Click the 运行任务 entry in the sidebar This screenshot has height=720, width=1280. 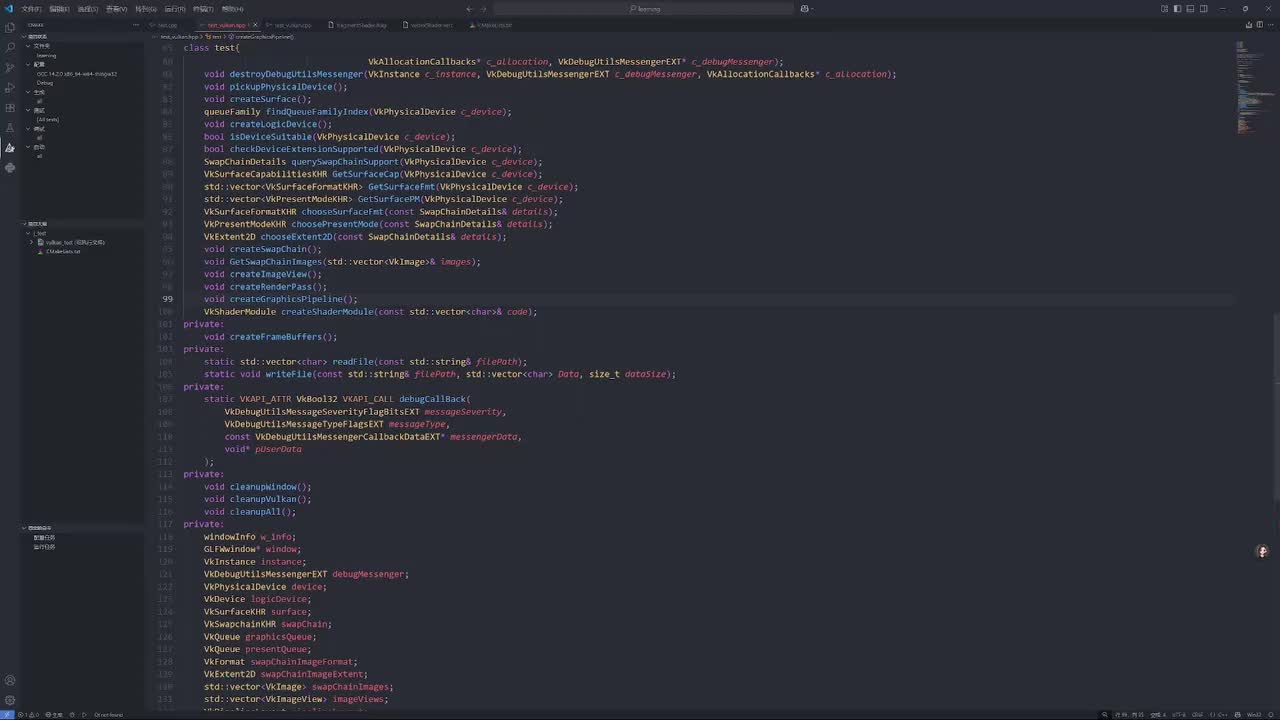[x=44, y=547]
